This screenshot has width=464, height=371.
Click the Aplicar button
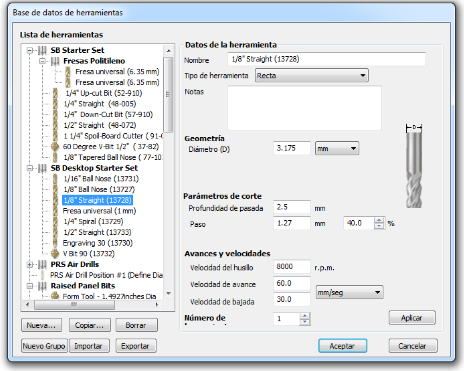coord(412,318)
